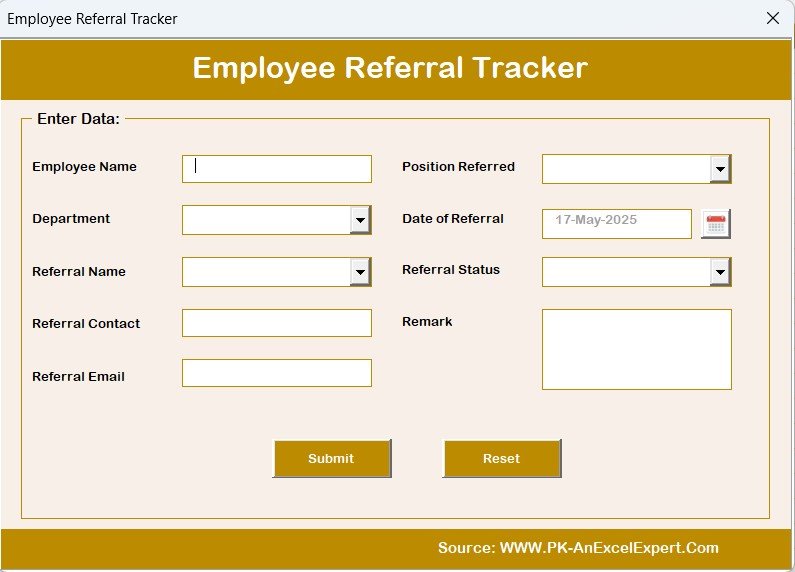Expand the Position Referred dropdown

pos(720,169)
